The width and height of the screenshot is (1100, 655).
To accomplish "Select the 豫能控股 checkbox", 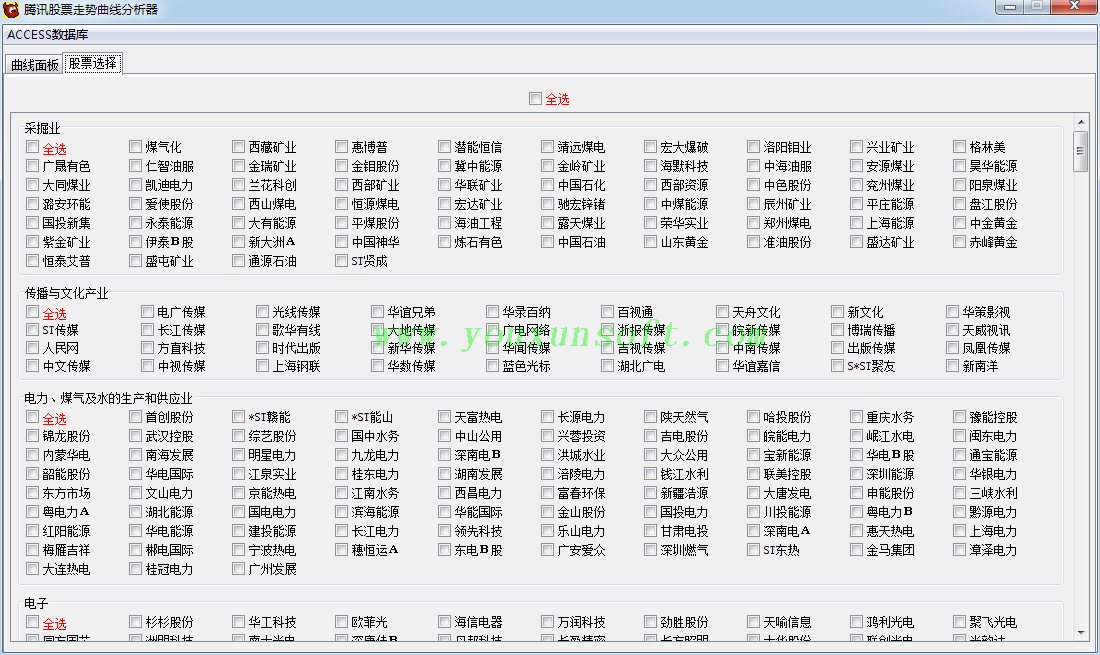I will point(960,417).
